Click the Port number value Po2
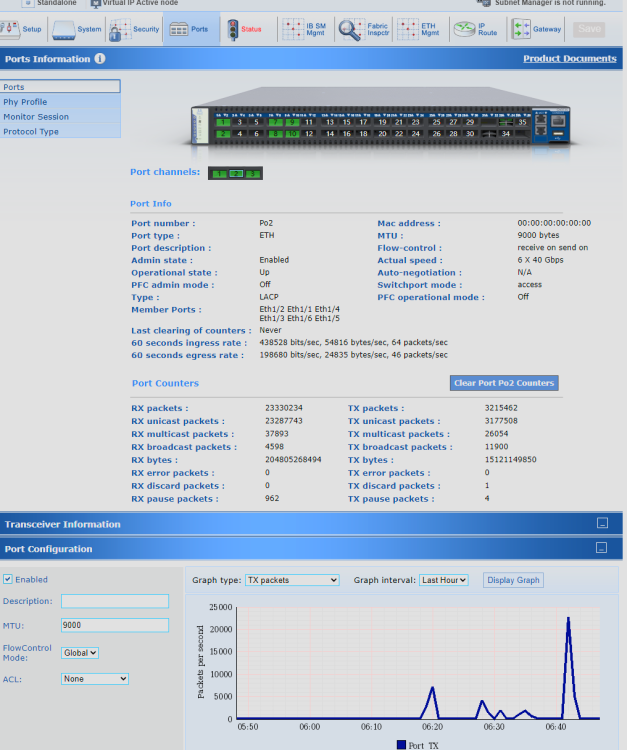Screen dimensions: 627x750 tap(266, 223)
